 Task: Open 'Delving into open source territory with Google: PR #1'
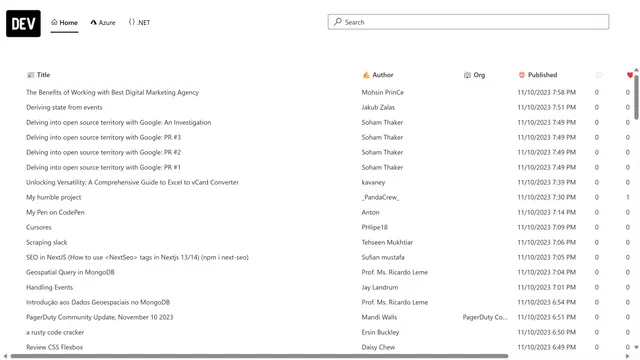(x=103, y=167)
